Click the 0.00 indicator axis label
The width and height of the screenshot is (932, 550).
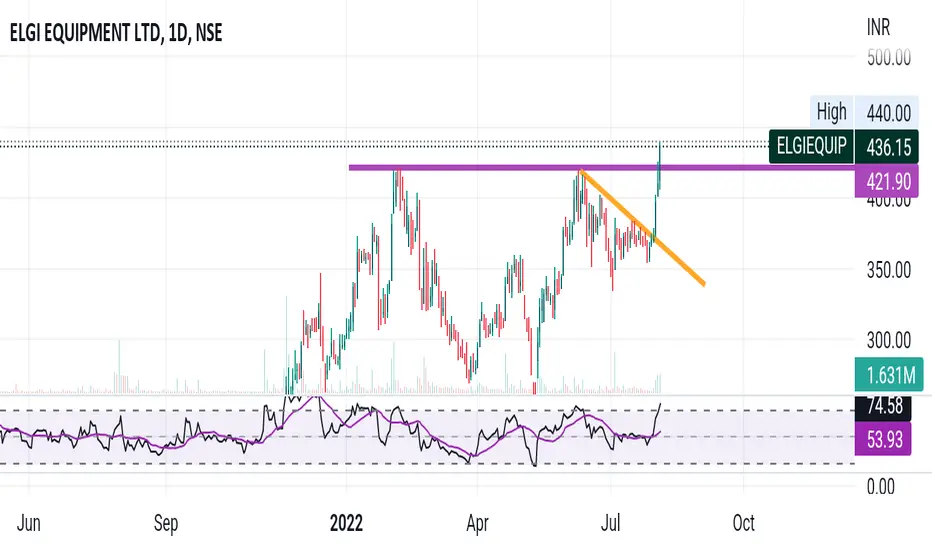(x=880, y=486)
